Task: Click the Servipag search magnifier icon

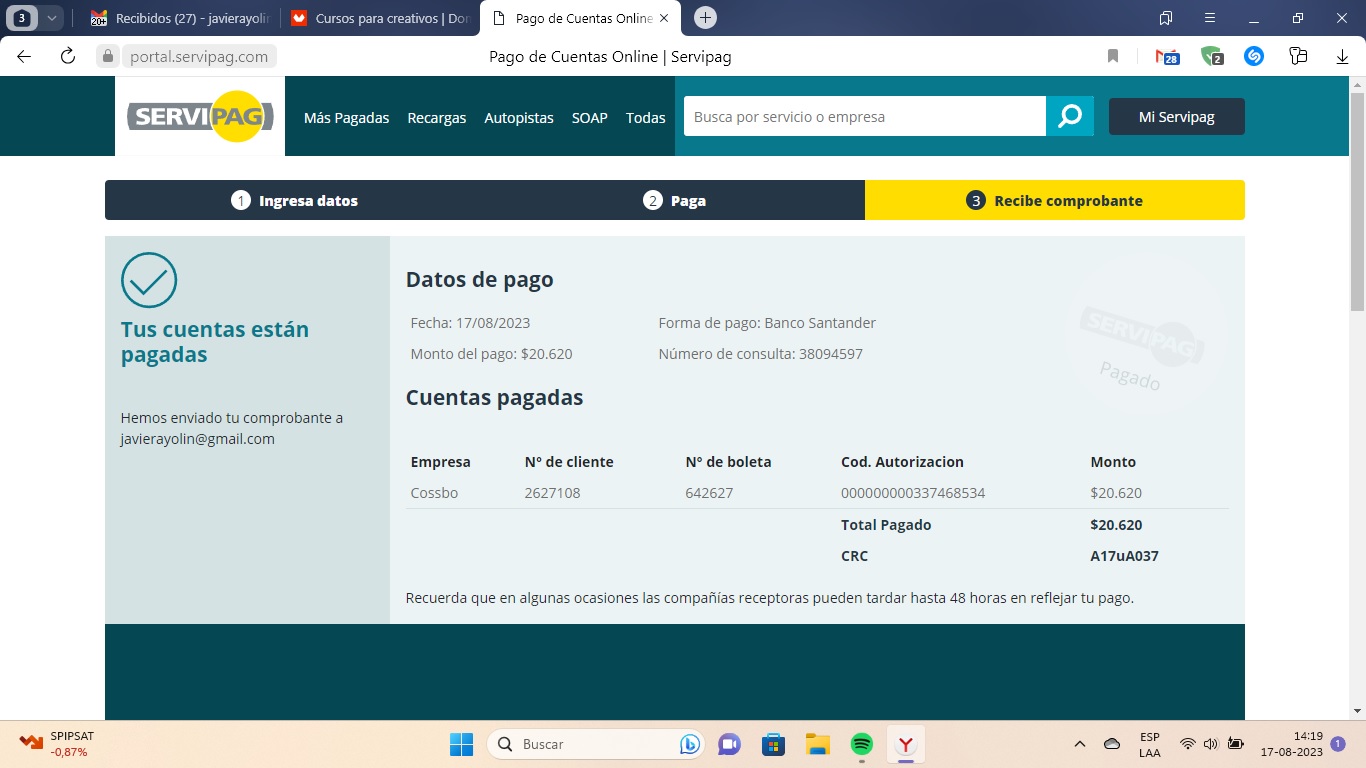Action: click(1071, 116)
